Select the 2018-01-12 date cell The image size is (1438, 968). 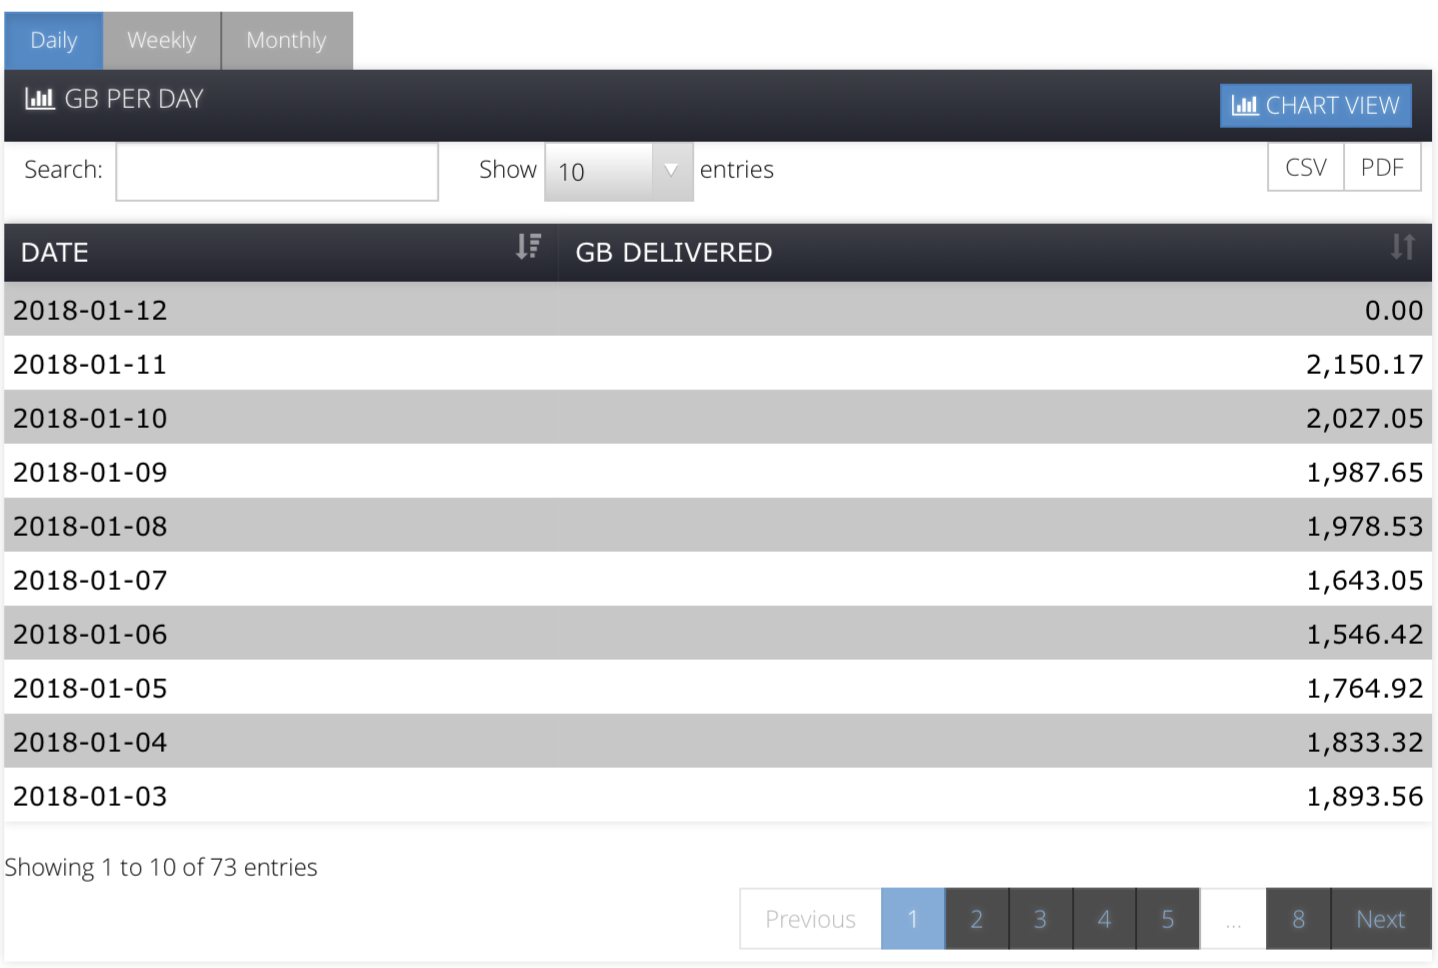tap(280, 309)
